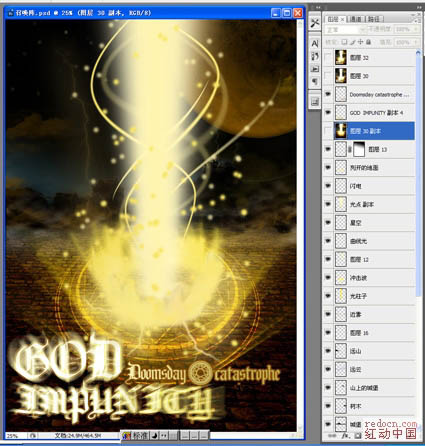Open the Layer Comps icon in dock
The width and height of the screenshot is (425, 446).
click(315, 102)
